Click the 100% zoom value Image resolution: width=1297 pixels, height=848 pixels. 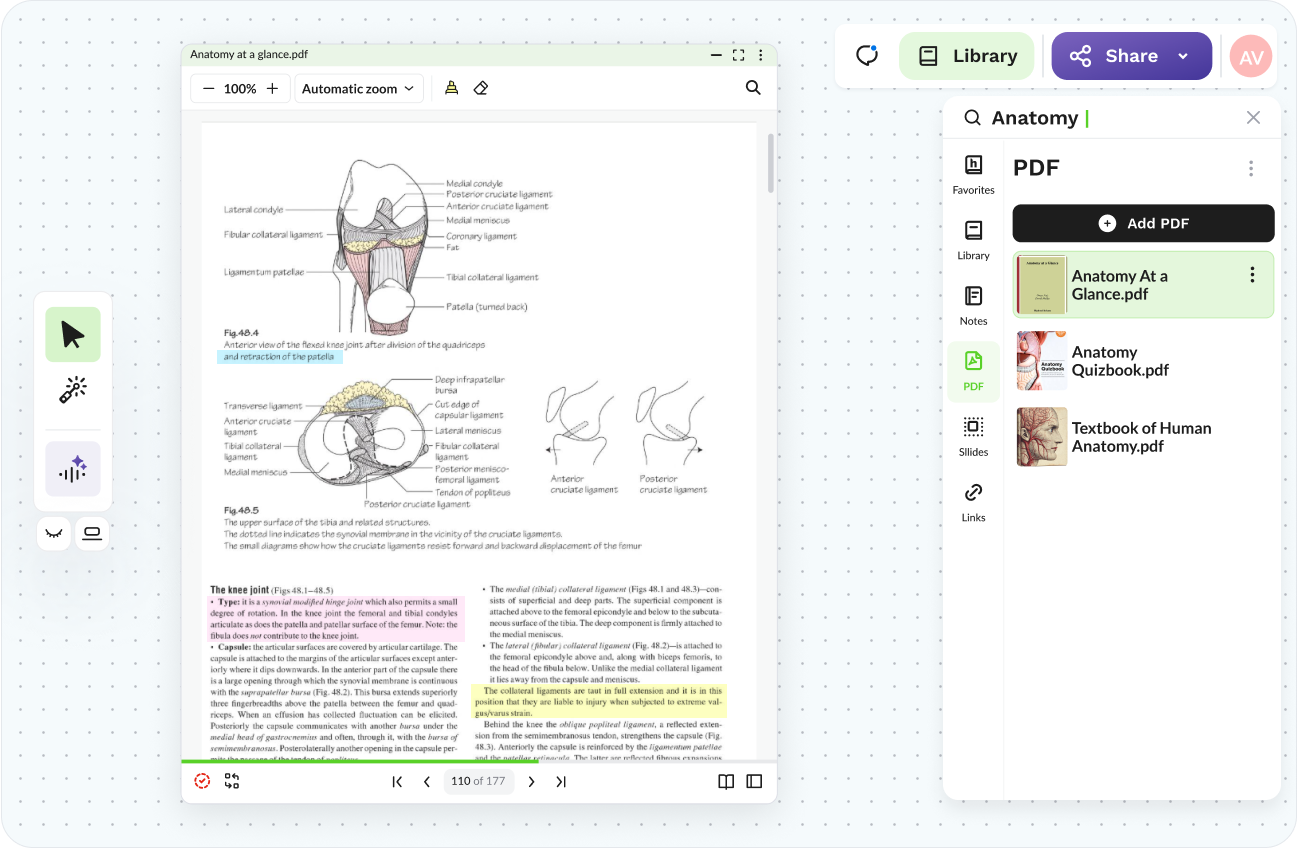[240, 89]
